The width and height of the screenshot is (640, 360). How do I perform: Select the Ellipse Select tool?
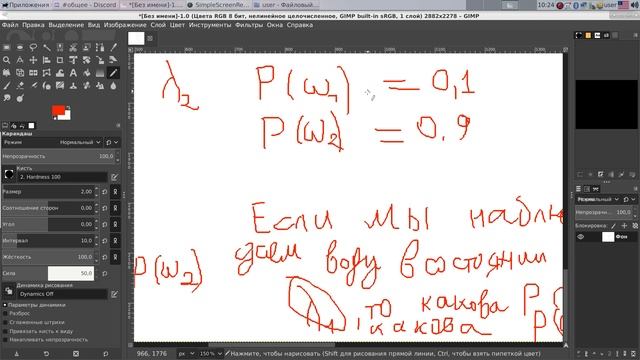coord(20,47)
